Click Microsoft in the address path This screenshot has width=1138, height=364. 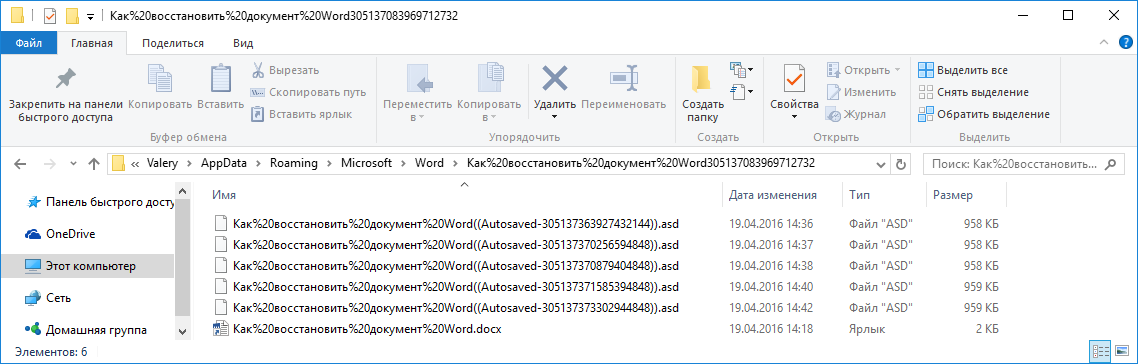(367, 163)
